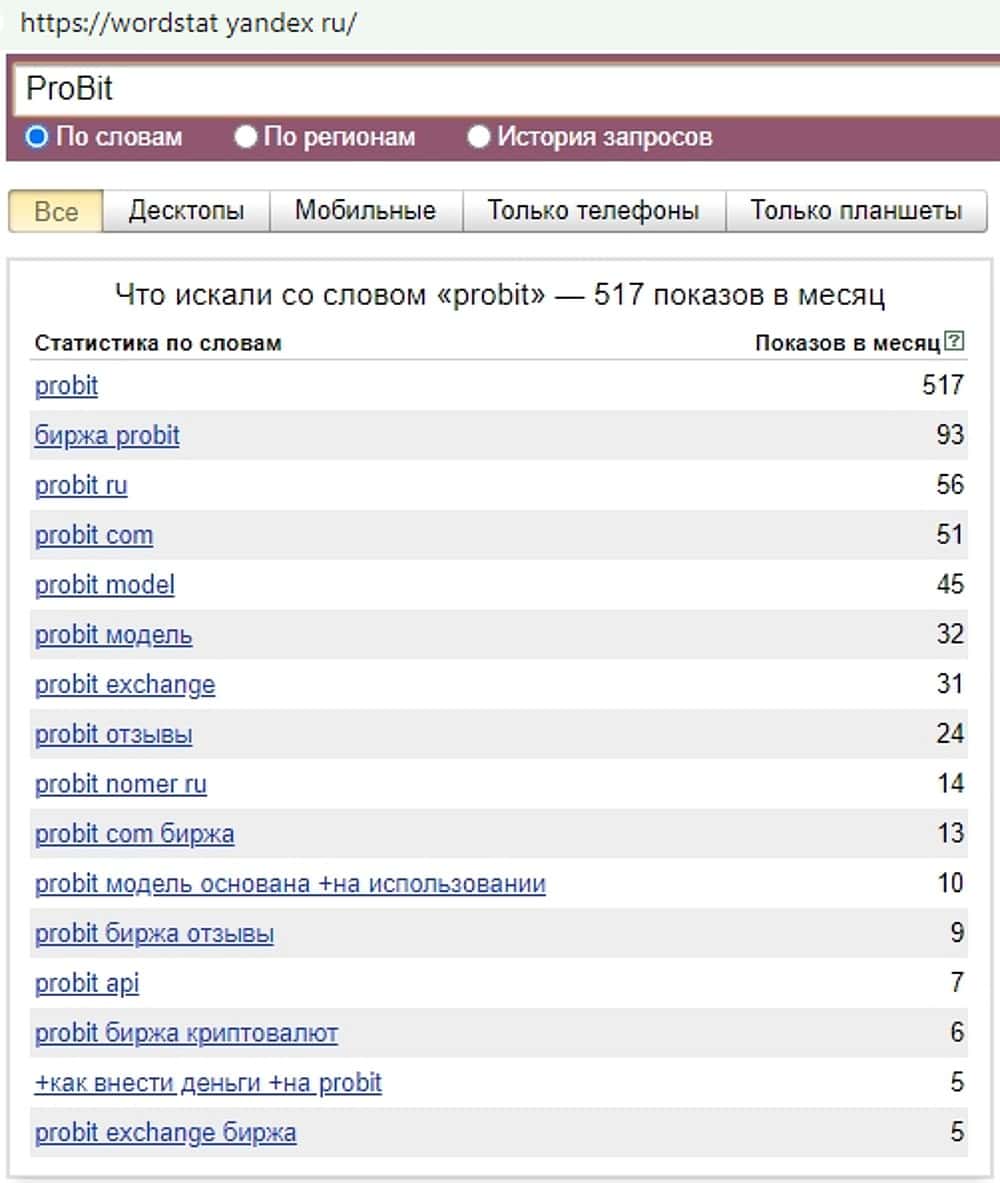Click the Статистика по словам column header
The height and width of the screenshot is (1183, 1000).
point(158,343)
